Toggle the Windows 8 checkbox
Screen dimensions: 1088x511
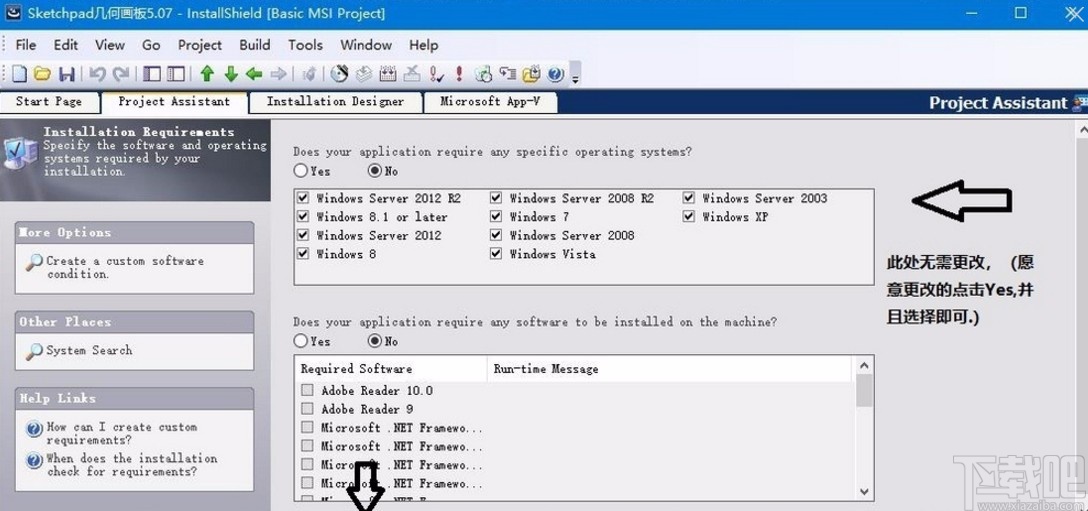pyautogui.click(x=303, y=254)
